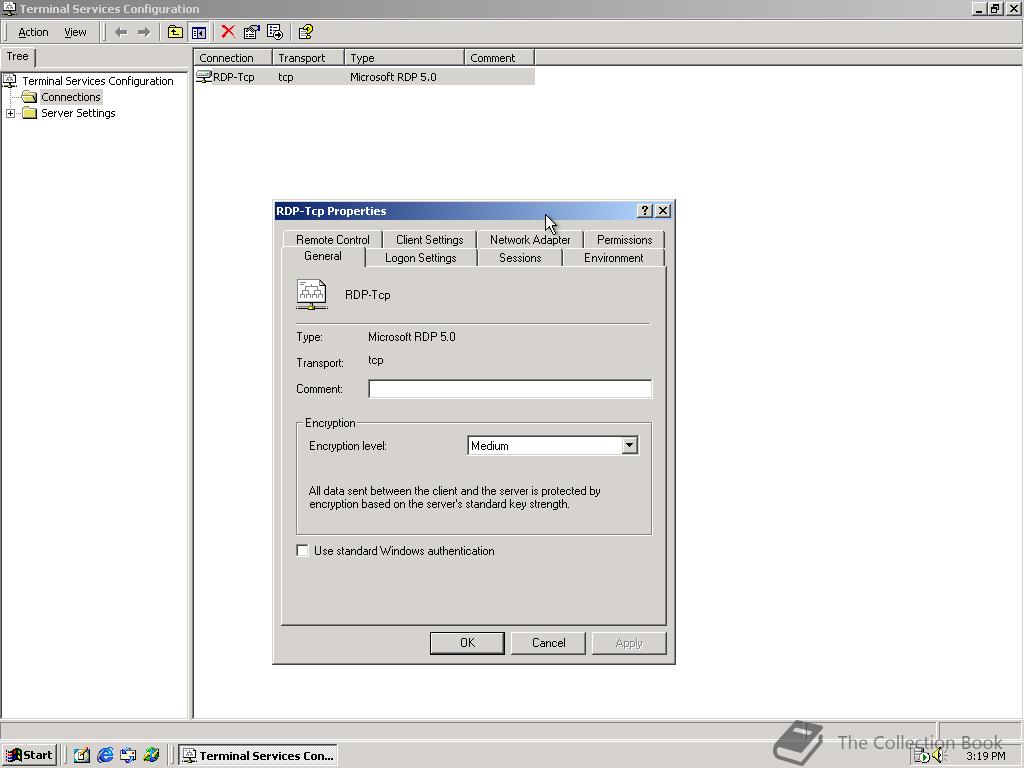Select Terminal Services Configuration root icon

pos(10,81)
